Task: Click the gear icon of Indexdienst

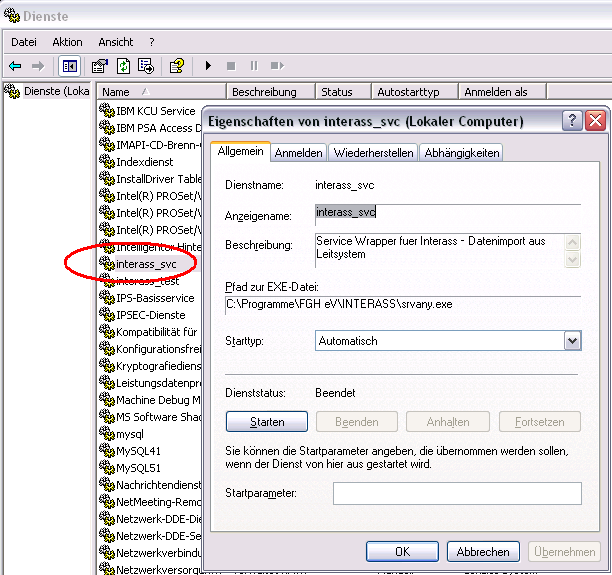Action: click(107, 161)
